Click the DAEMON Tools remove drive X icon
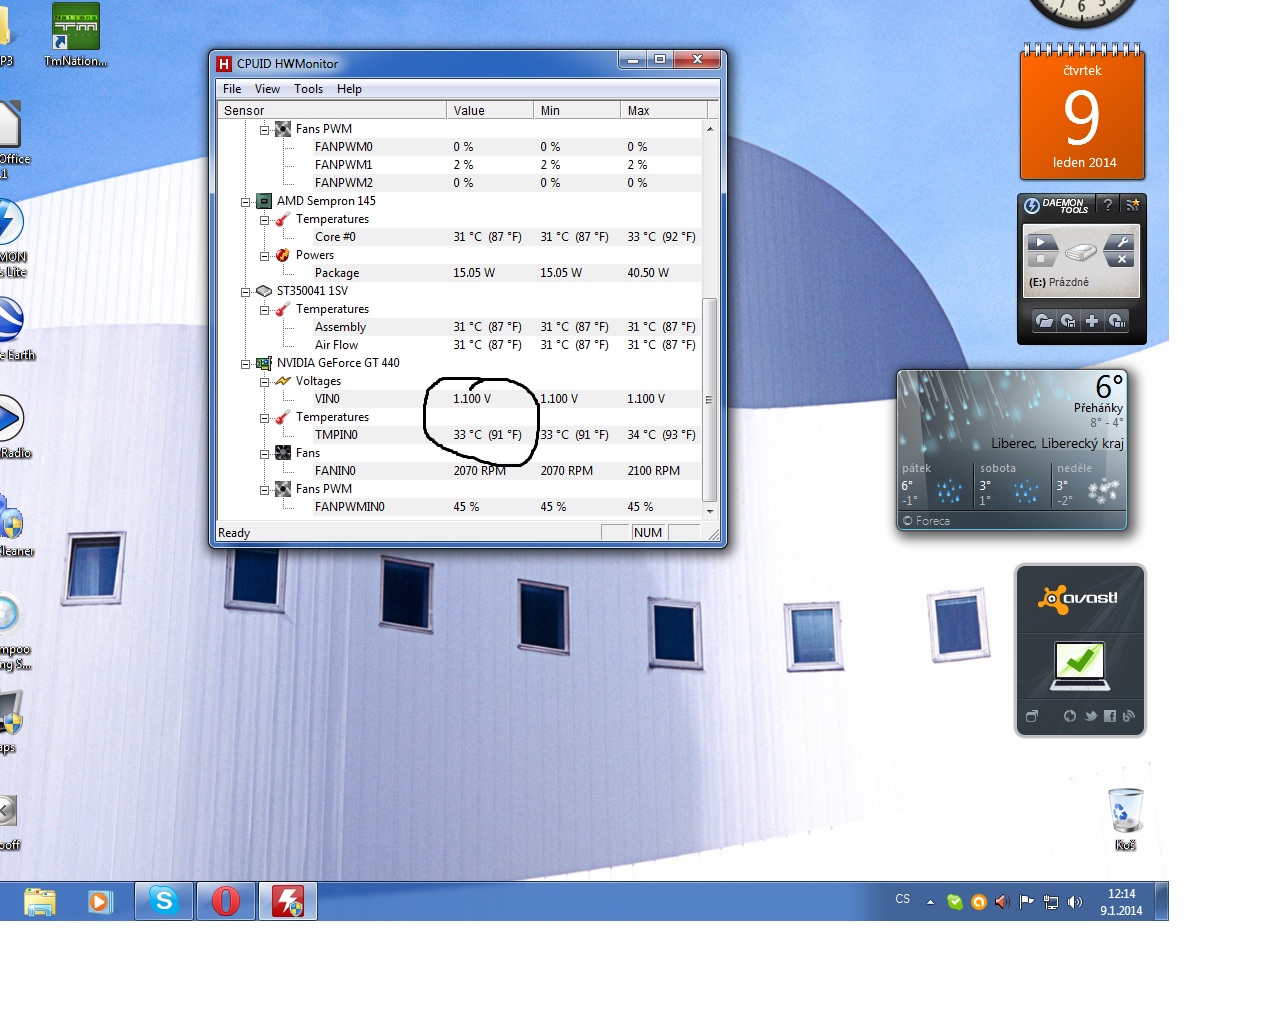1280x1024 pixels. [x=1121, y=259]
